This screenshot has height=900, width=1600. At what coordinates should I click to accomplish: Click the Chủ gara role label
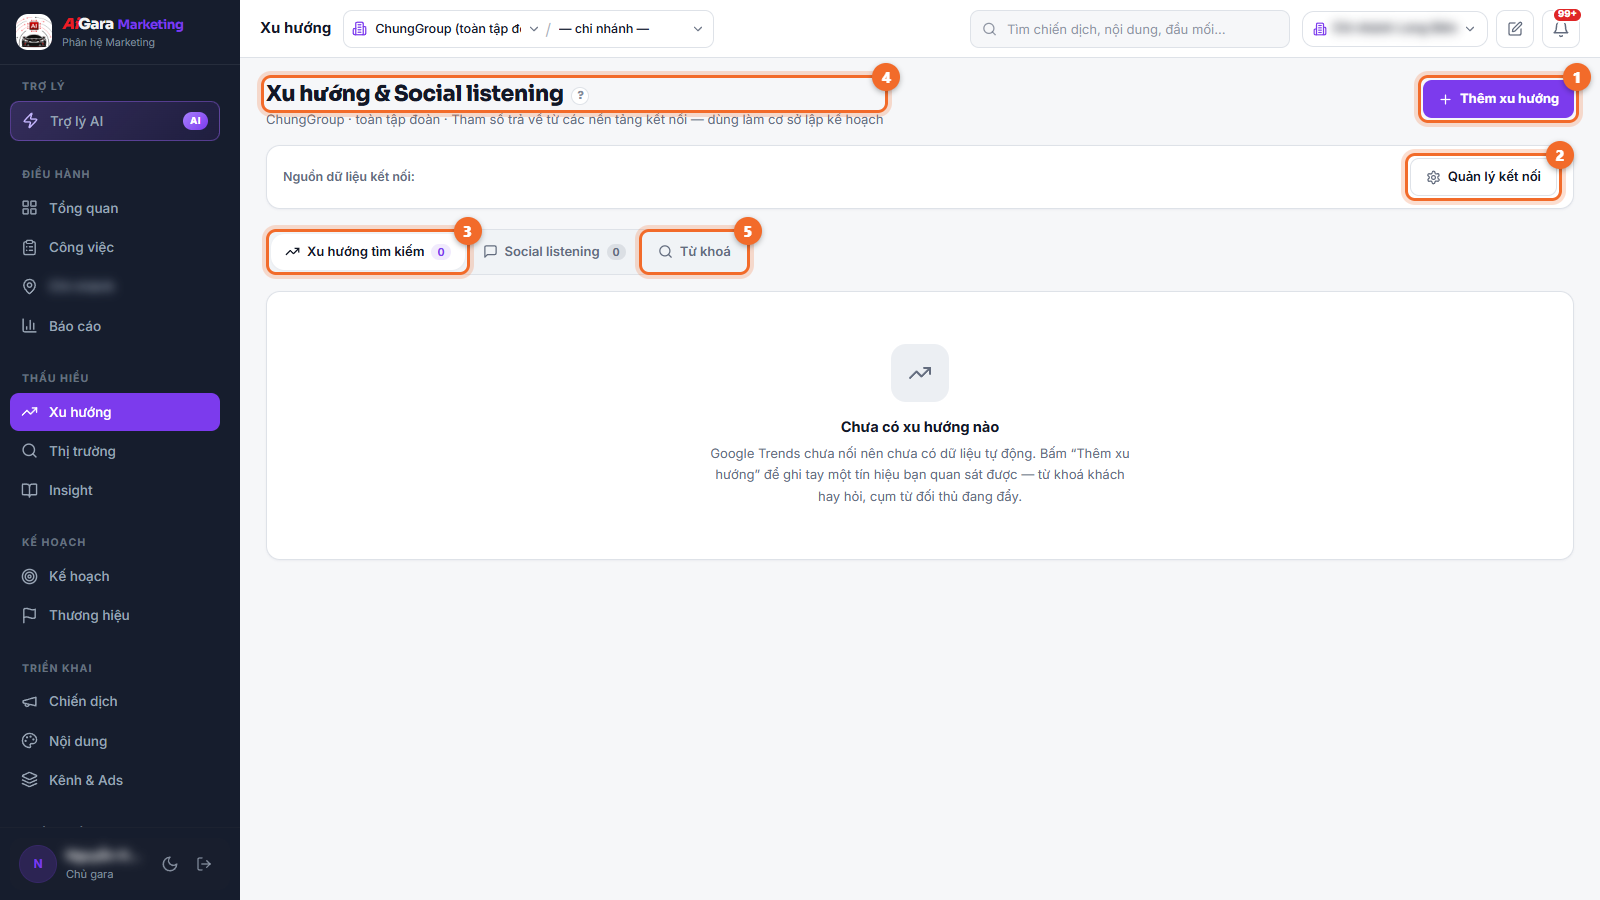click(90, 874)
